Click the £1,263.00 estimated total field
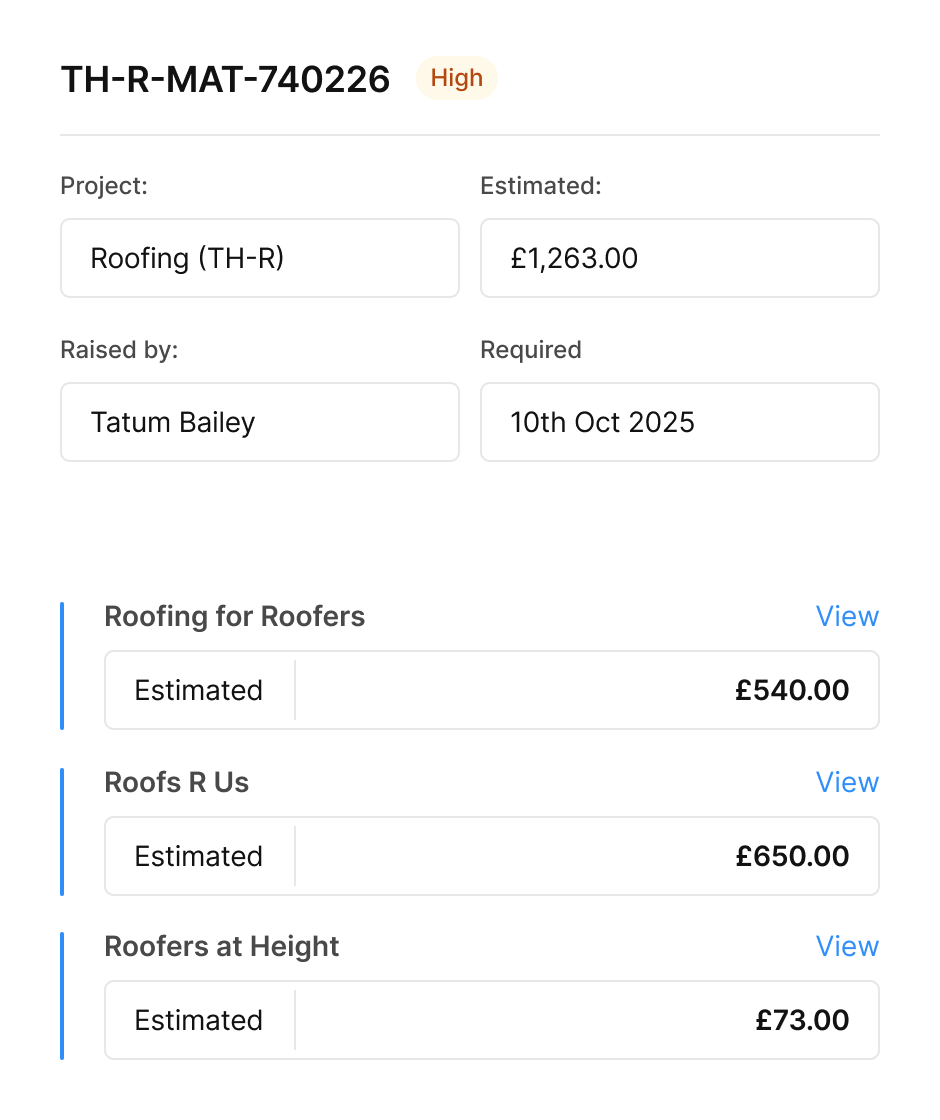940x1120 pixels. click(680, 258)
